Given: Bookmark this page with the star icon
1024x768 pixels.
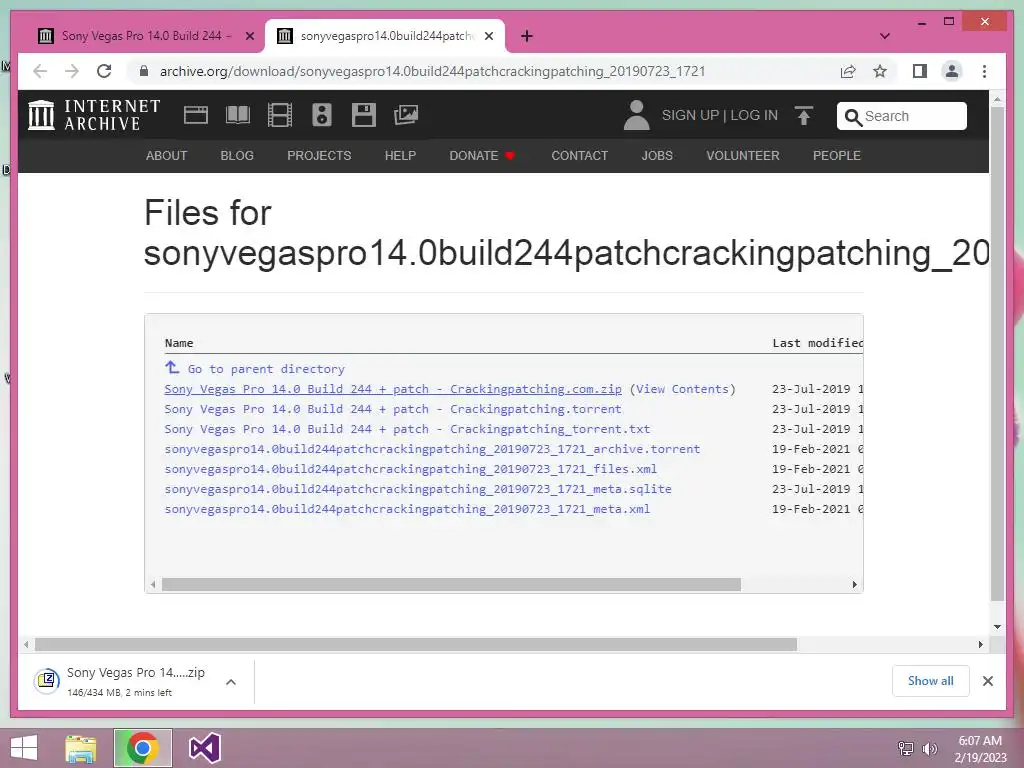Looking at the screenshot, I should (x=880, y=71).
